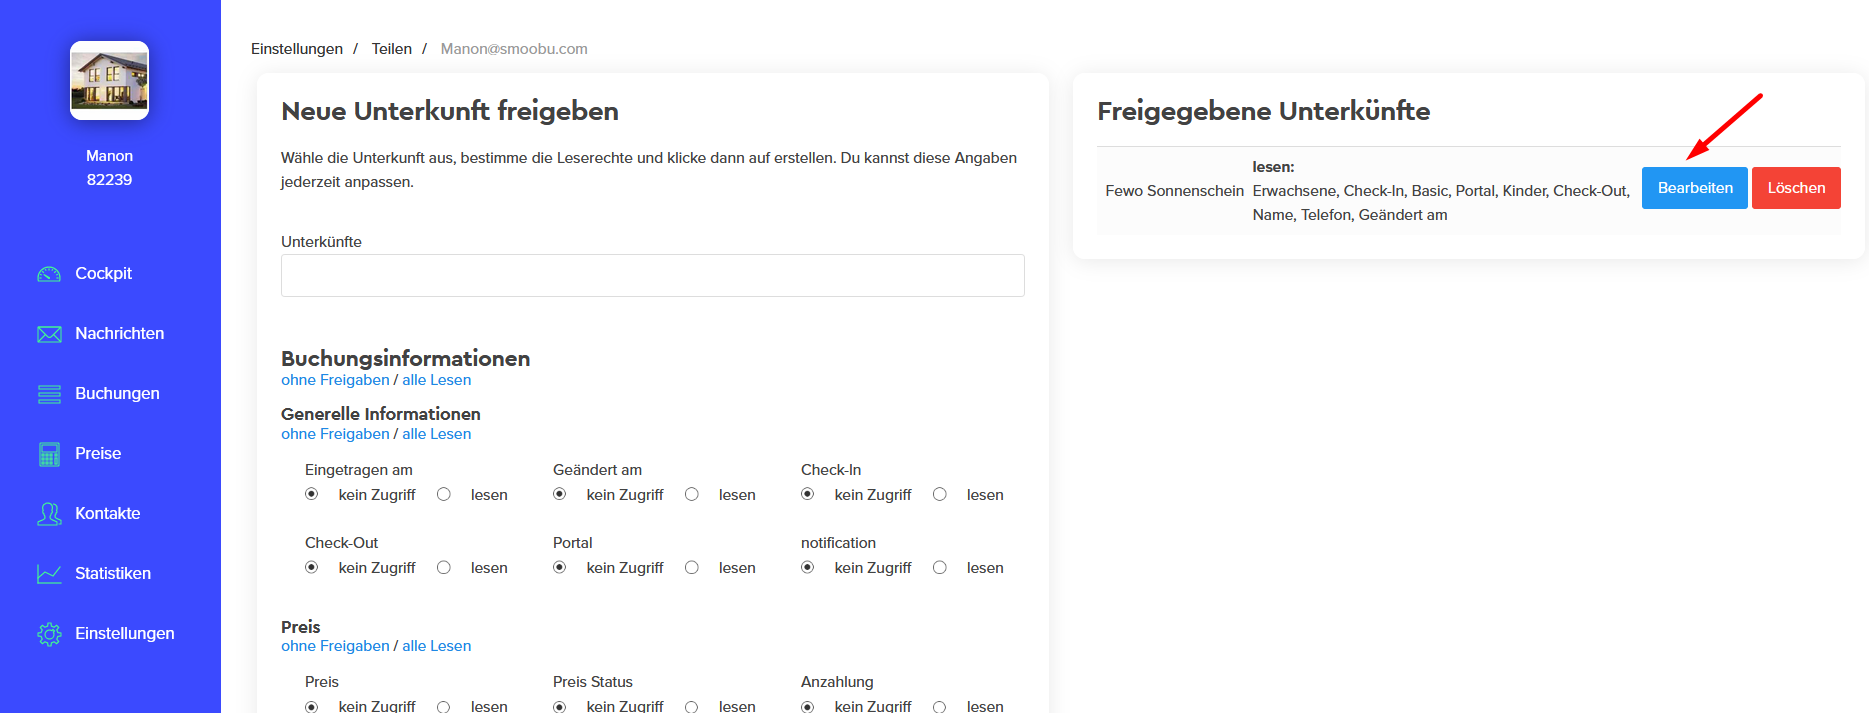Click the Unterkünfte selection field
1869x713 pixels.
653,275
